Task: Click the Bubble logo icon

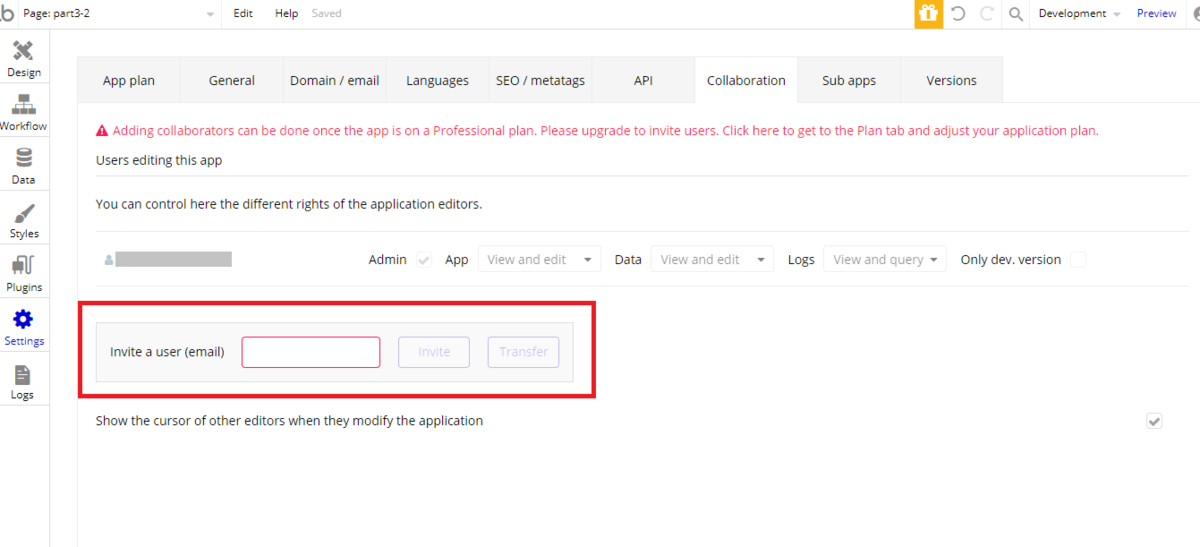Action: pyautogui.click(x=7, y=13)
